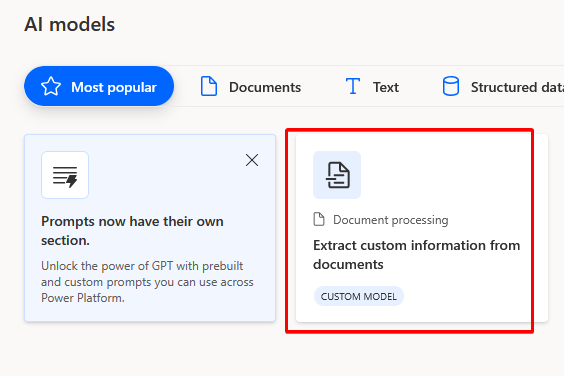Dismiss the Prompts notice with the X
564x376 pixels.
[252, 160]
